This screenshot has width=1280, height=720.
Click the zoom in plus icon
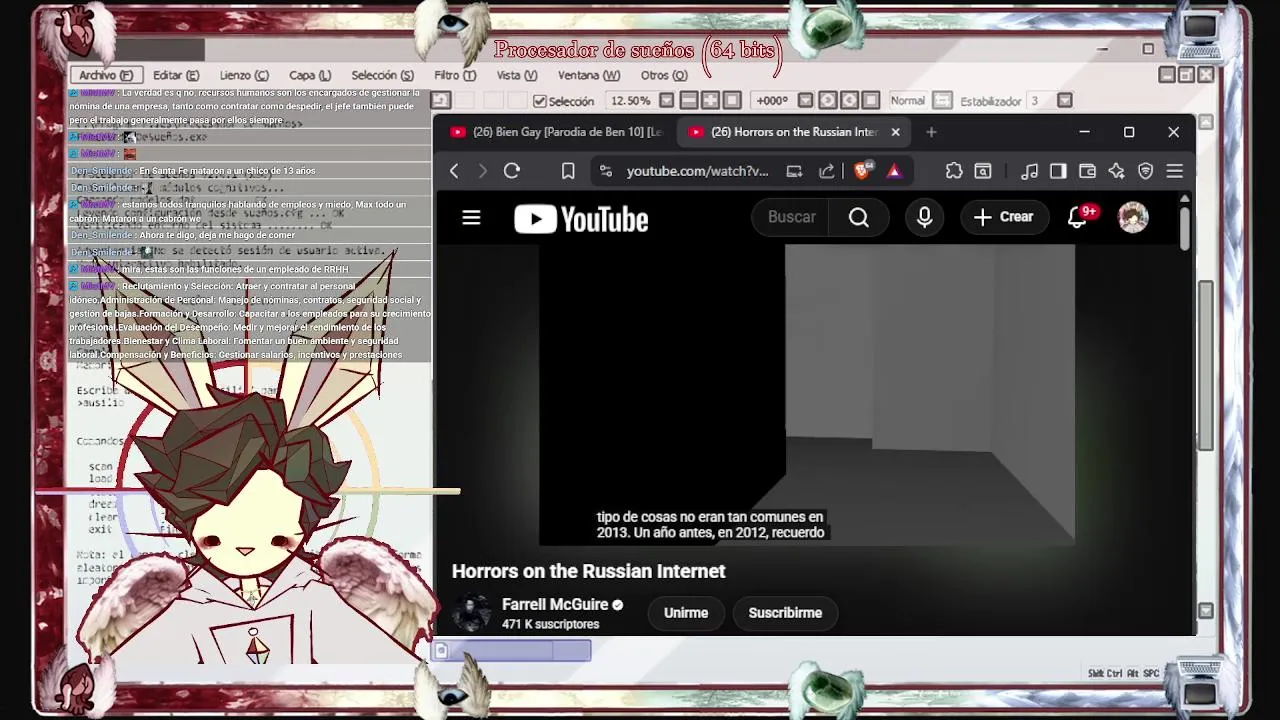pyautogui.click(x=711, y=100)
